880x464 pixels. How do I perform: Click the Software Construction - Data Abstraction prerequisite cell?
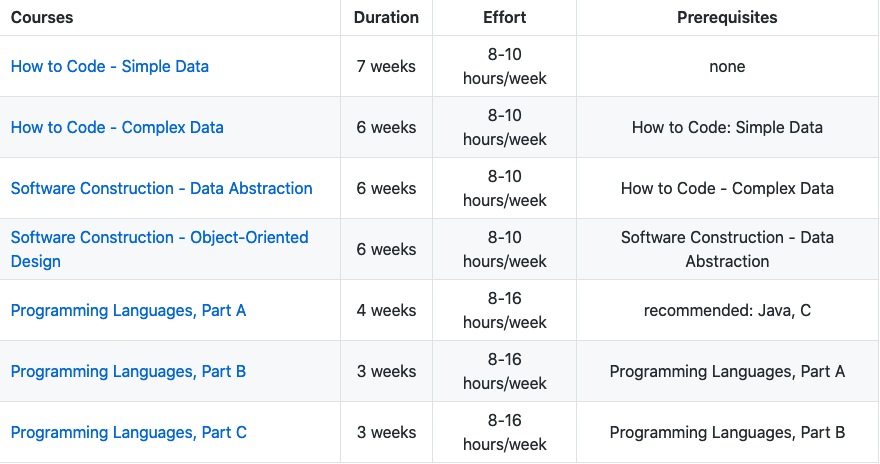727,249
